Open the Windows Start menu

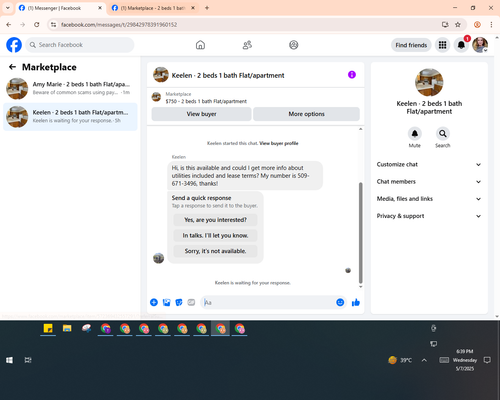[9, 360]
